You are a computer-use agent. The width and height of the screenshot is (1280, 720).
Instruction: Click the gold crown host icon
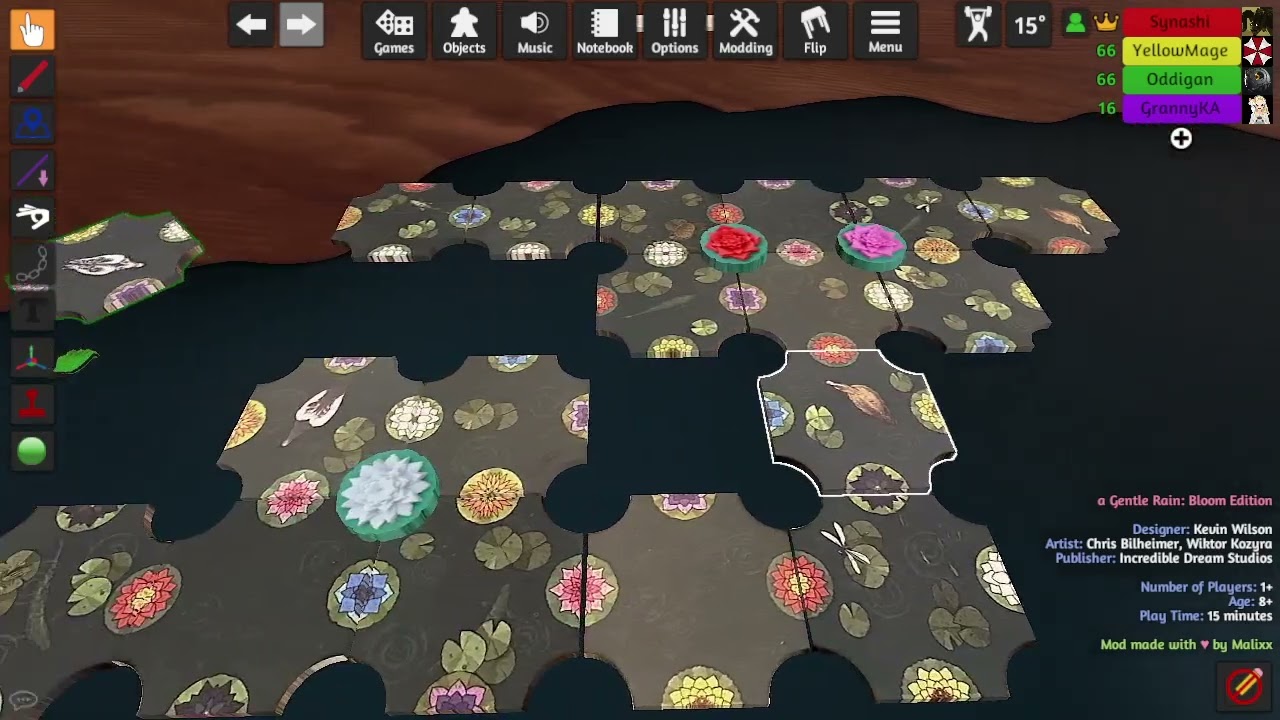(x=1106, y=22)
